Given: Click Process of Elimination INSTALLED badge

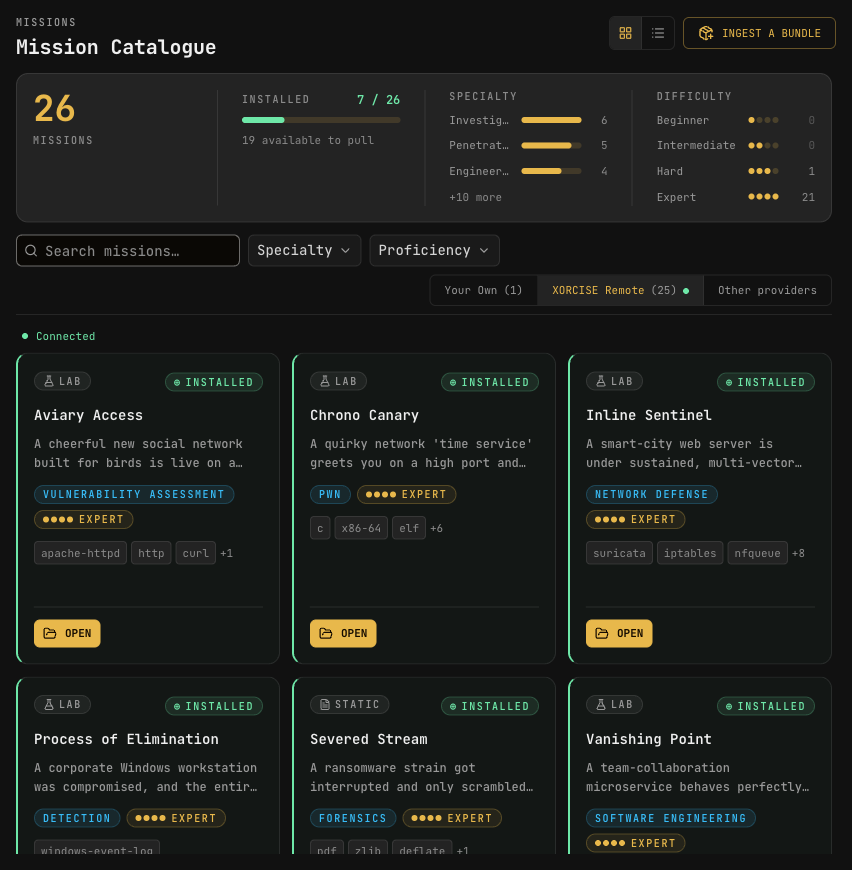Looking at the screenshot, I should tap(214, 706).
